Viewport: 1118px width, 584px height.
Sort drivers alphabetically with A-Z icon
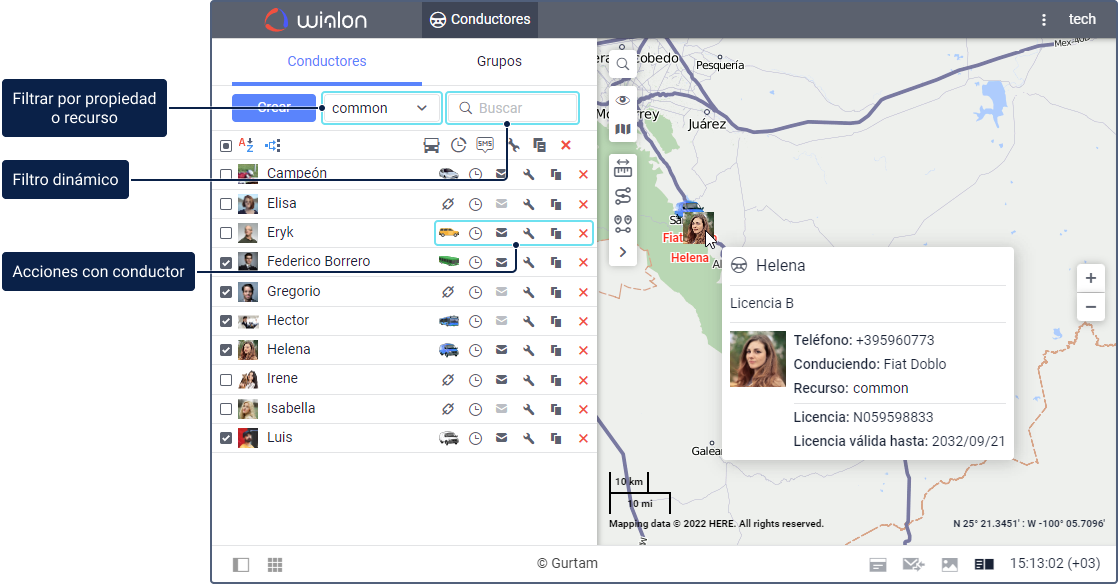[246, 145]
